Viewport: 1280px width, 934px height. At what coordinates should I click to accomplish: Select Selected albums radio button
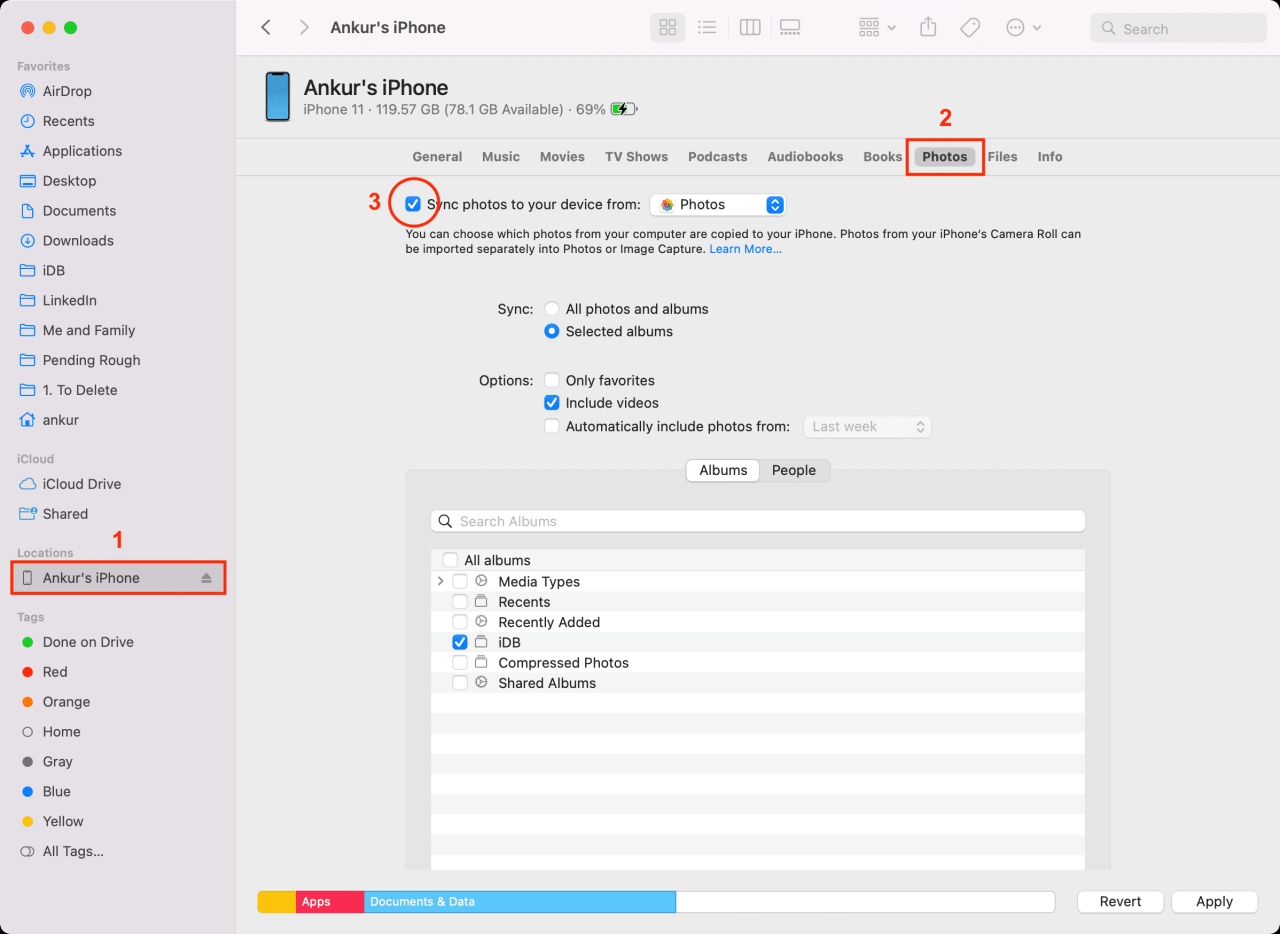click(x=552, y=331)
